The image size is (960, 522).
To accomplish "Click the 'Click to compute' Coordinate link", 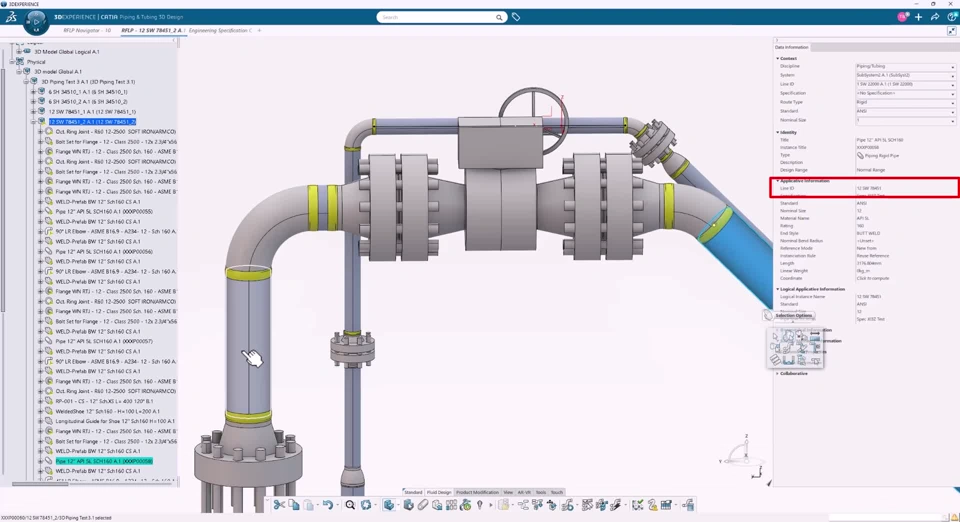I will coord(872,278).
